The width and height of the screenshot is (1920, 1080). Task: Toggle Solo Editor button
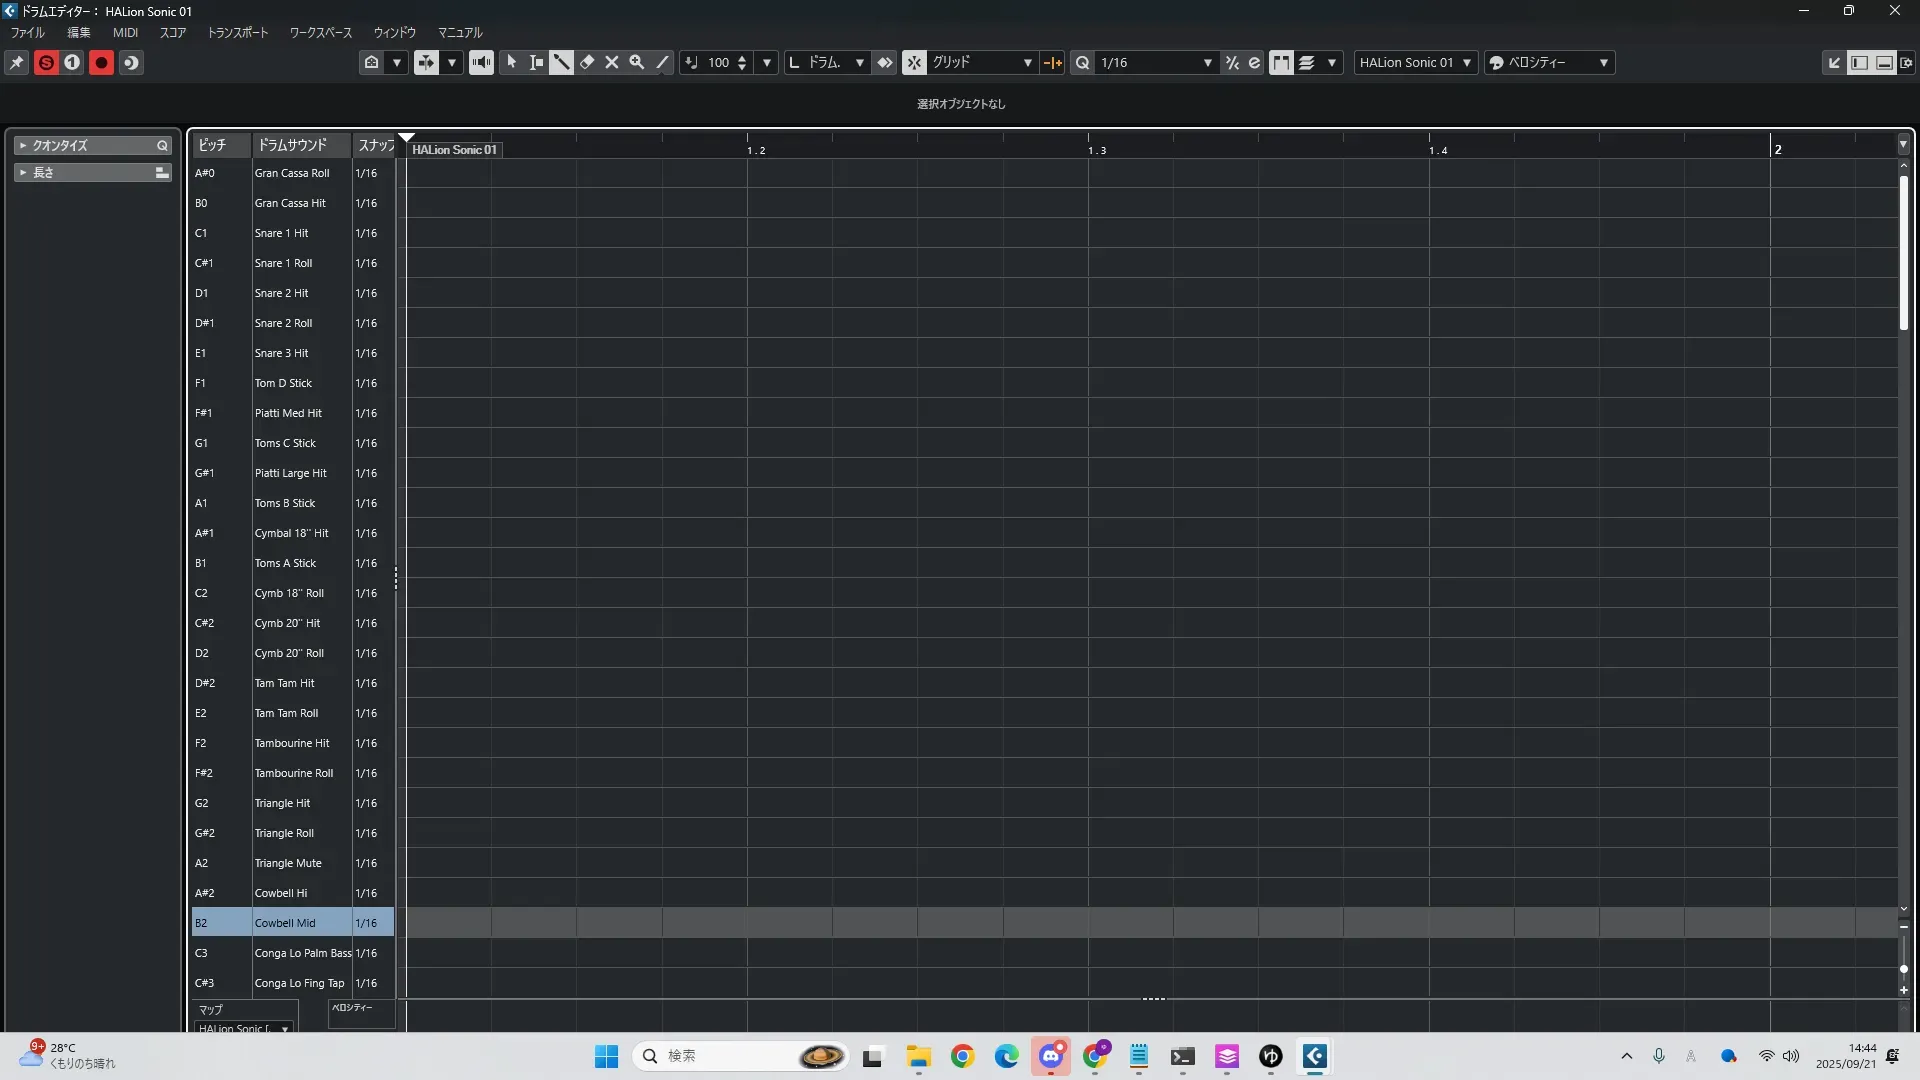[46, 62]
